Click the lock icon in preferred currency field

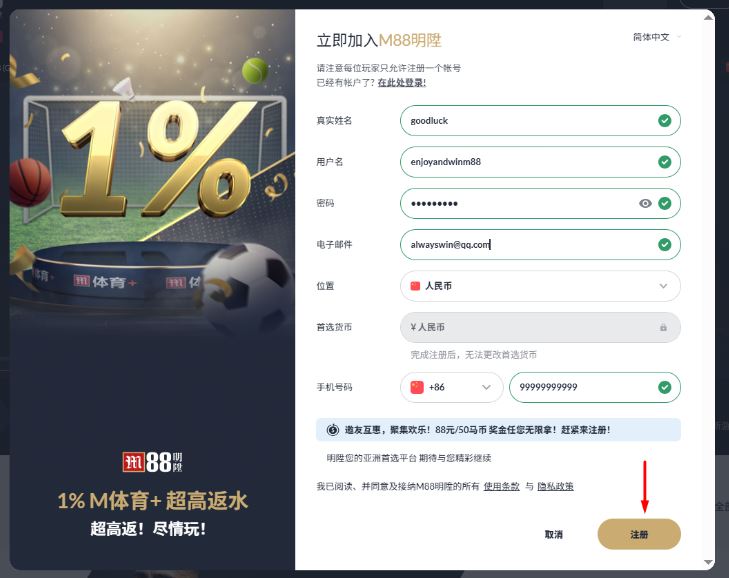coord(663,327)
